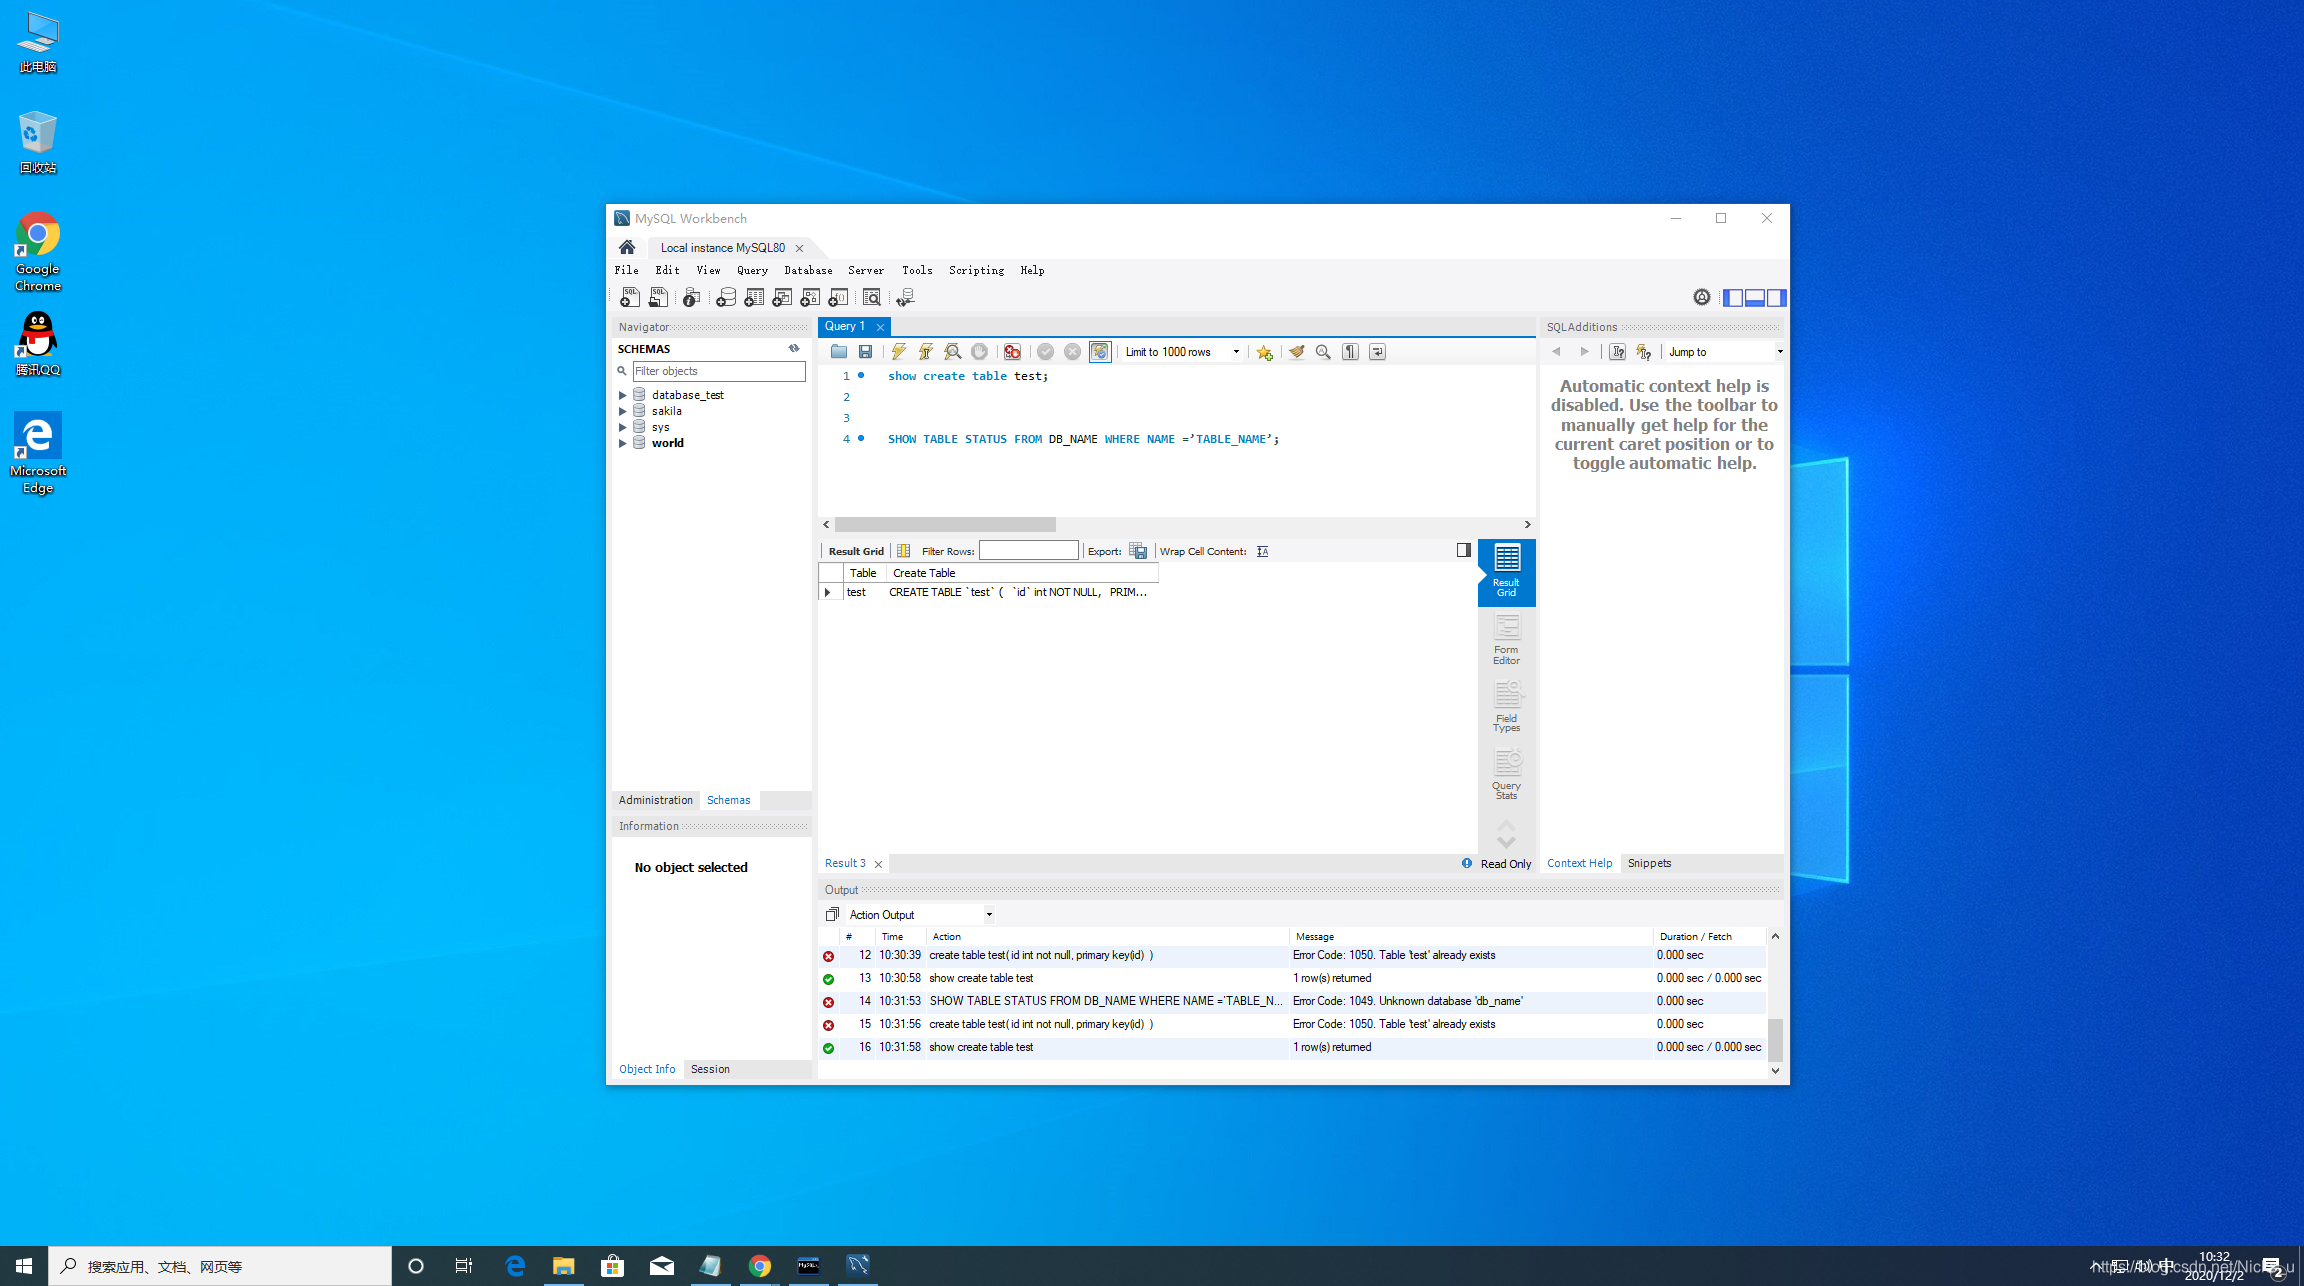Open Field Types view in result sidebar
Viewport: 2304px width, 1286px height.
pyautogui.click(x=1506, y=706)
